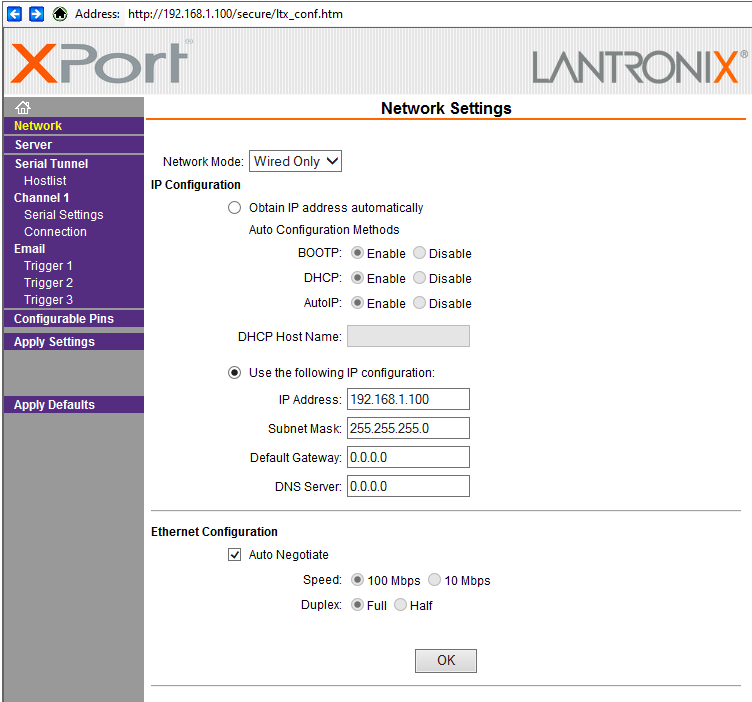The width and height of the screenshot is (752, 702).
Task: Open the Email section
Action: pos(29,249)
